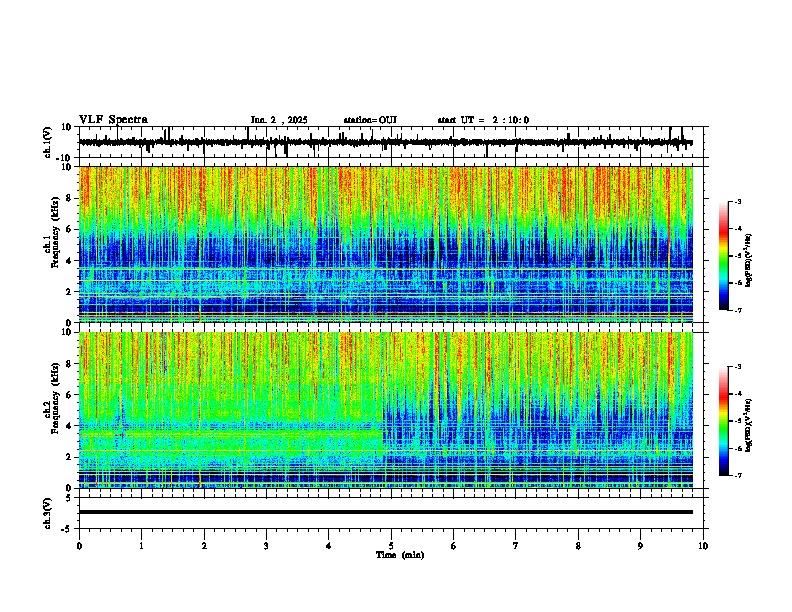This screenshot has width=792, height=612.
Task: Click time-axis tick label "0"
Action: point(79,546)
